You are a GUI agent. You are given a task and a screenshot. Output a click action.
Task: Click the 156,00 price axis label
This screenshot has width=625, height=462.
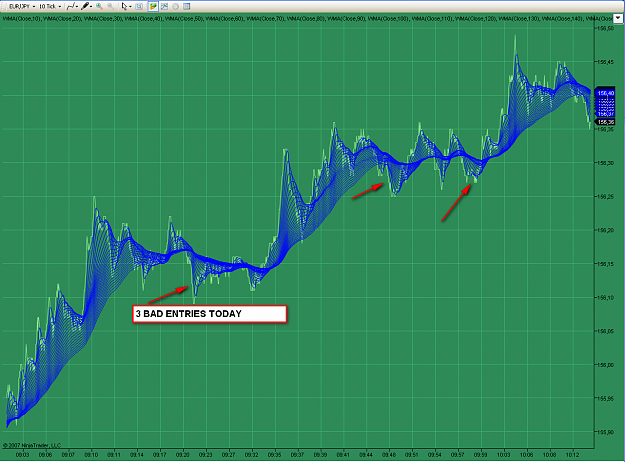click(605, 365)
